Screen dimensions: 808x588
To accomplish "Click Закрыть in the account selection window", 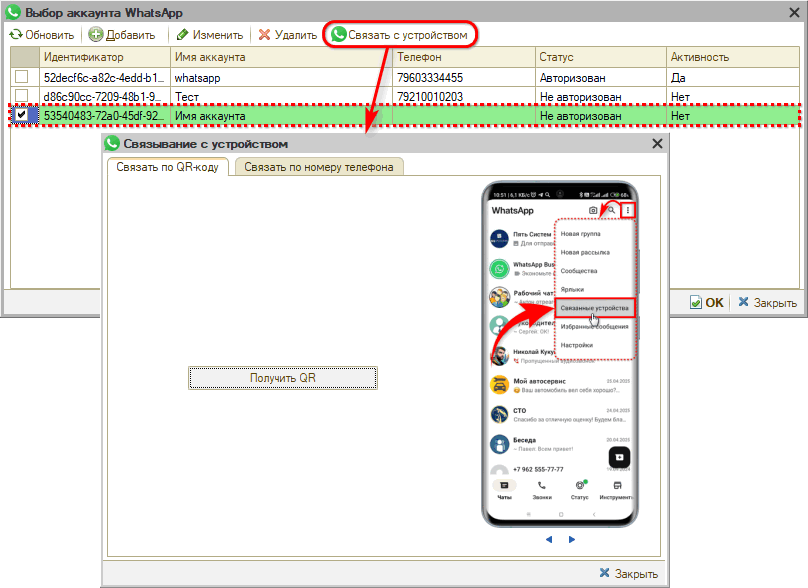I will 767,303.
